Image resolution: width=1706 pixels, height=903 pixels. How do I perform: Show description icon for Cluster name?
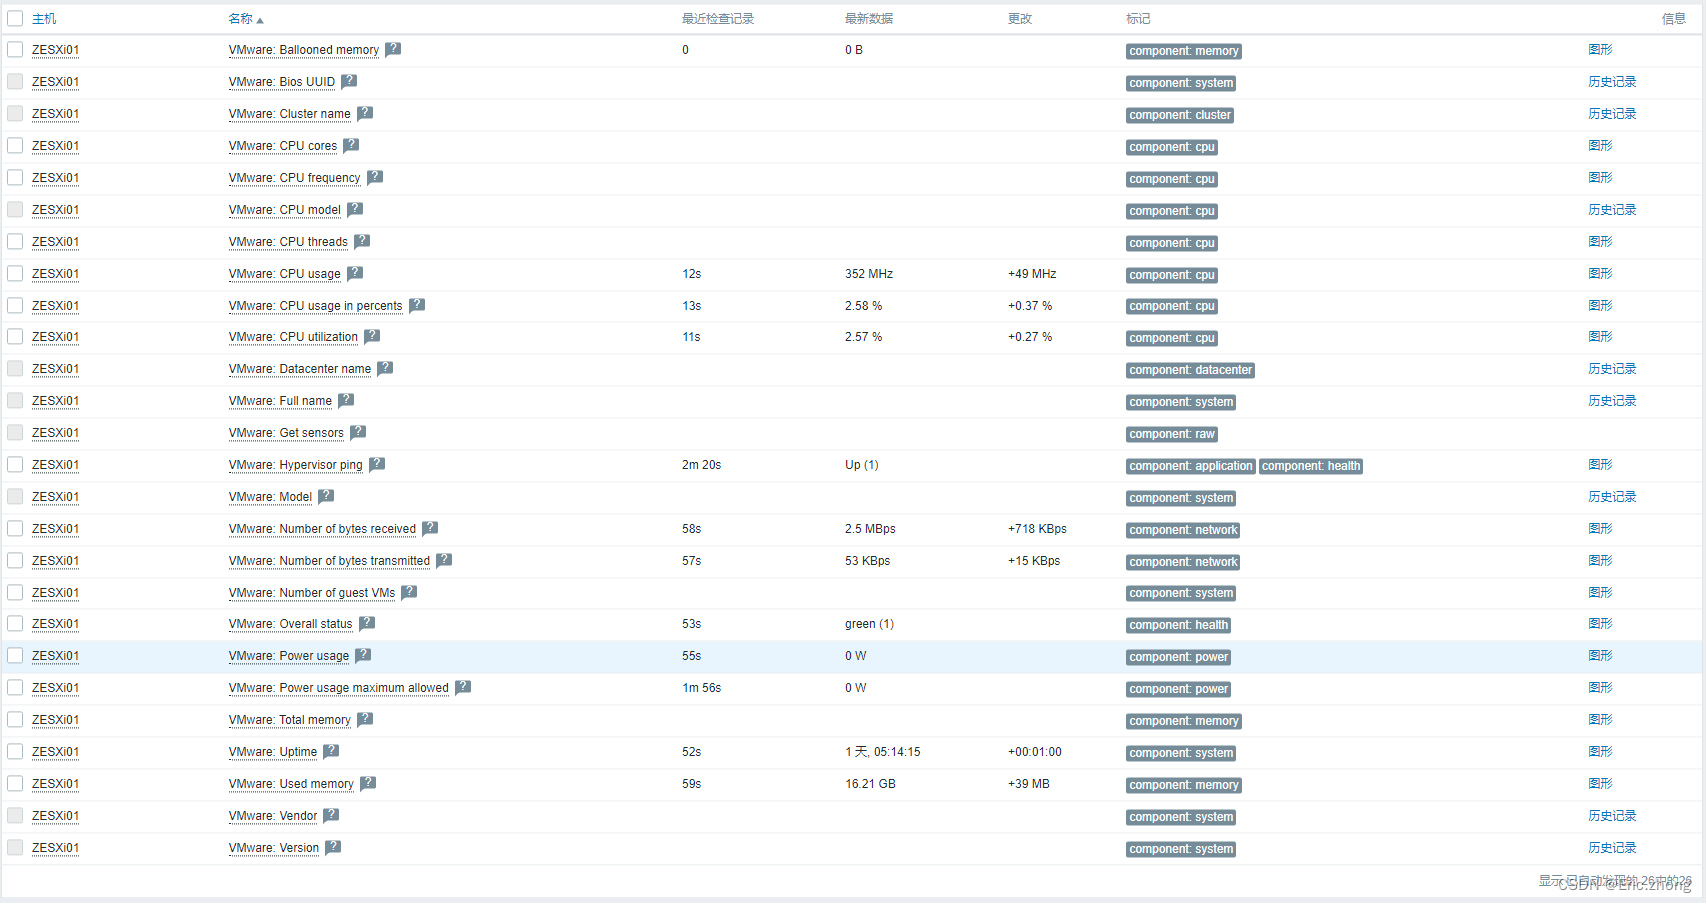365,113
